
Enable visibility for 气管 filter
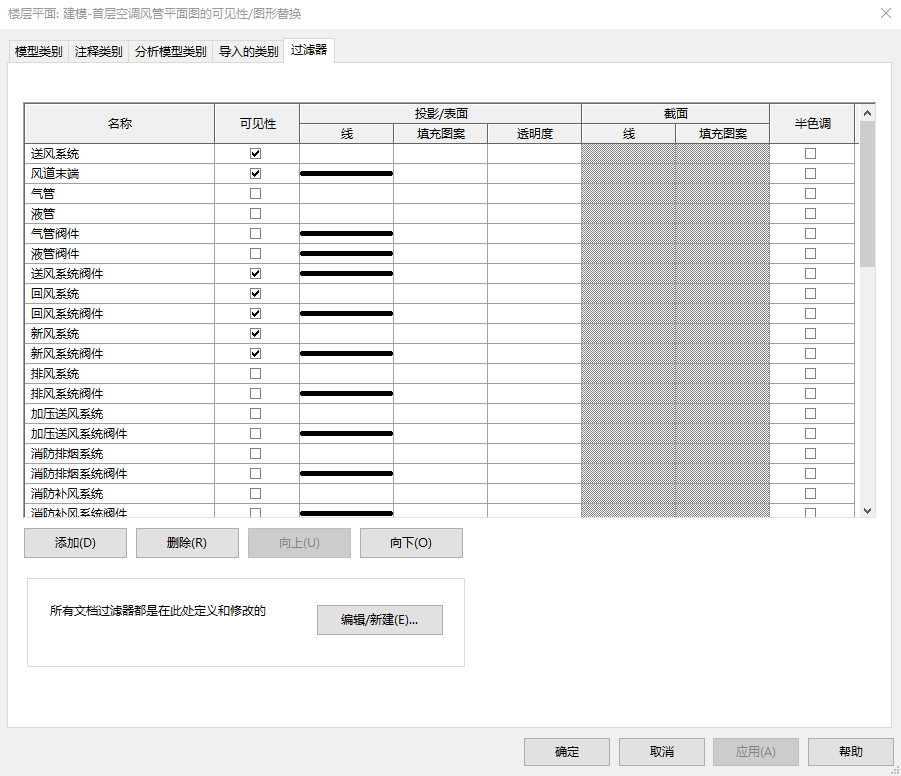coord(256,194)
